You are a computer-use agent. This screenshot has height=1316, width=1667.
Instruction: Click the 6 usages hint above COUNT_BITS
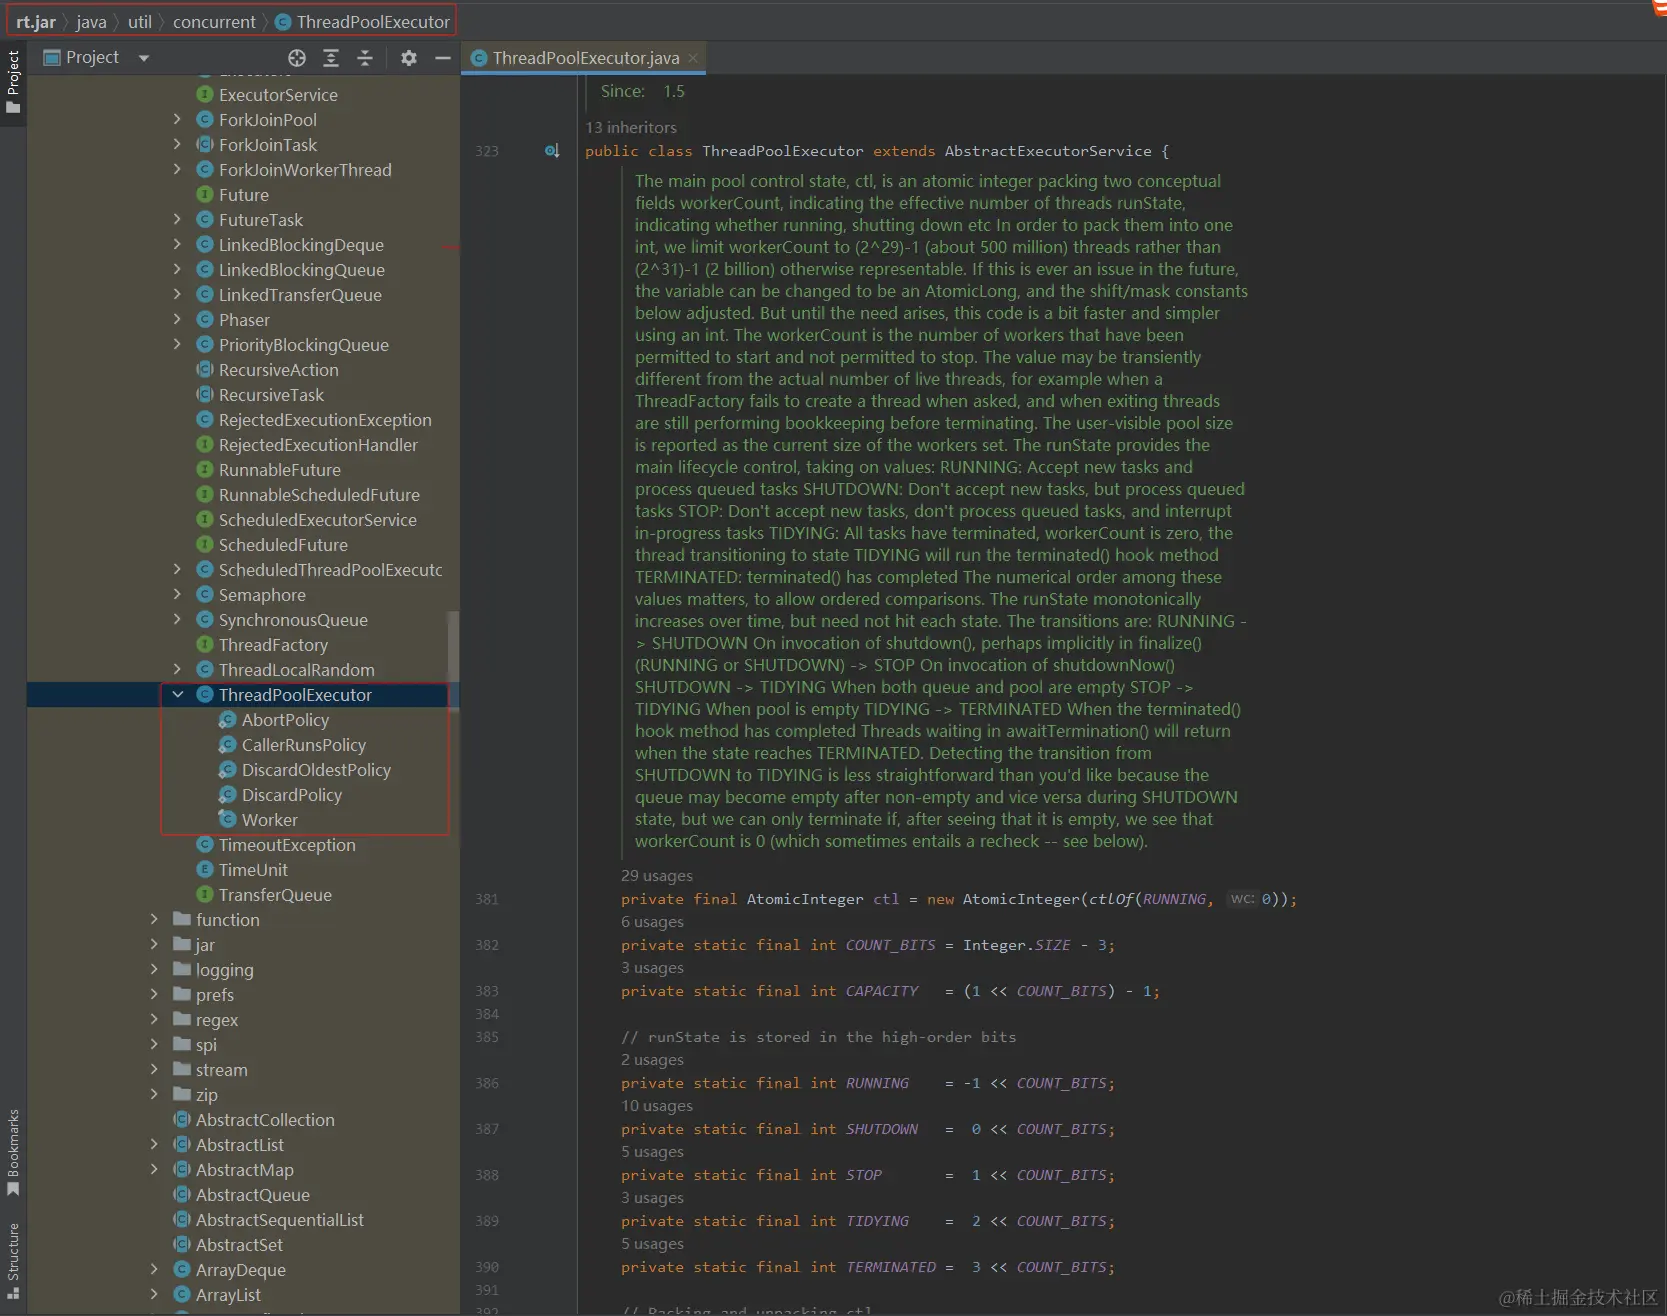tap(652, 921)
